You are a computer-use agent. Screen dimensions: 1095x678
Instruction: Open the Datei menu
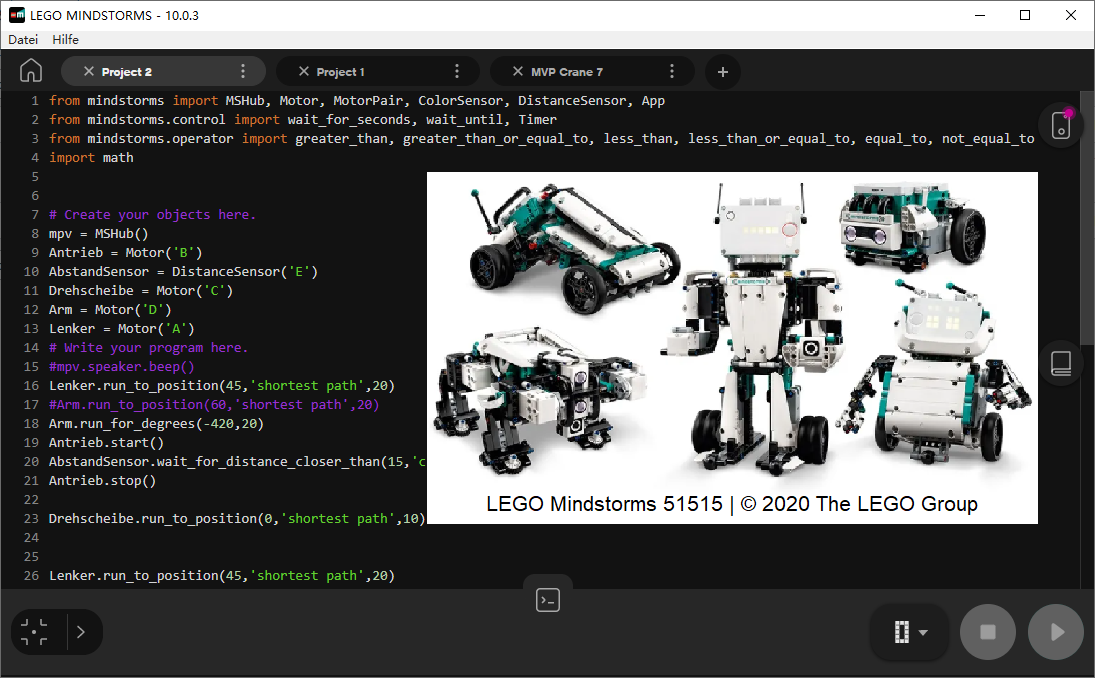point(22,39)
